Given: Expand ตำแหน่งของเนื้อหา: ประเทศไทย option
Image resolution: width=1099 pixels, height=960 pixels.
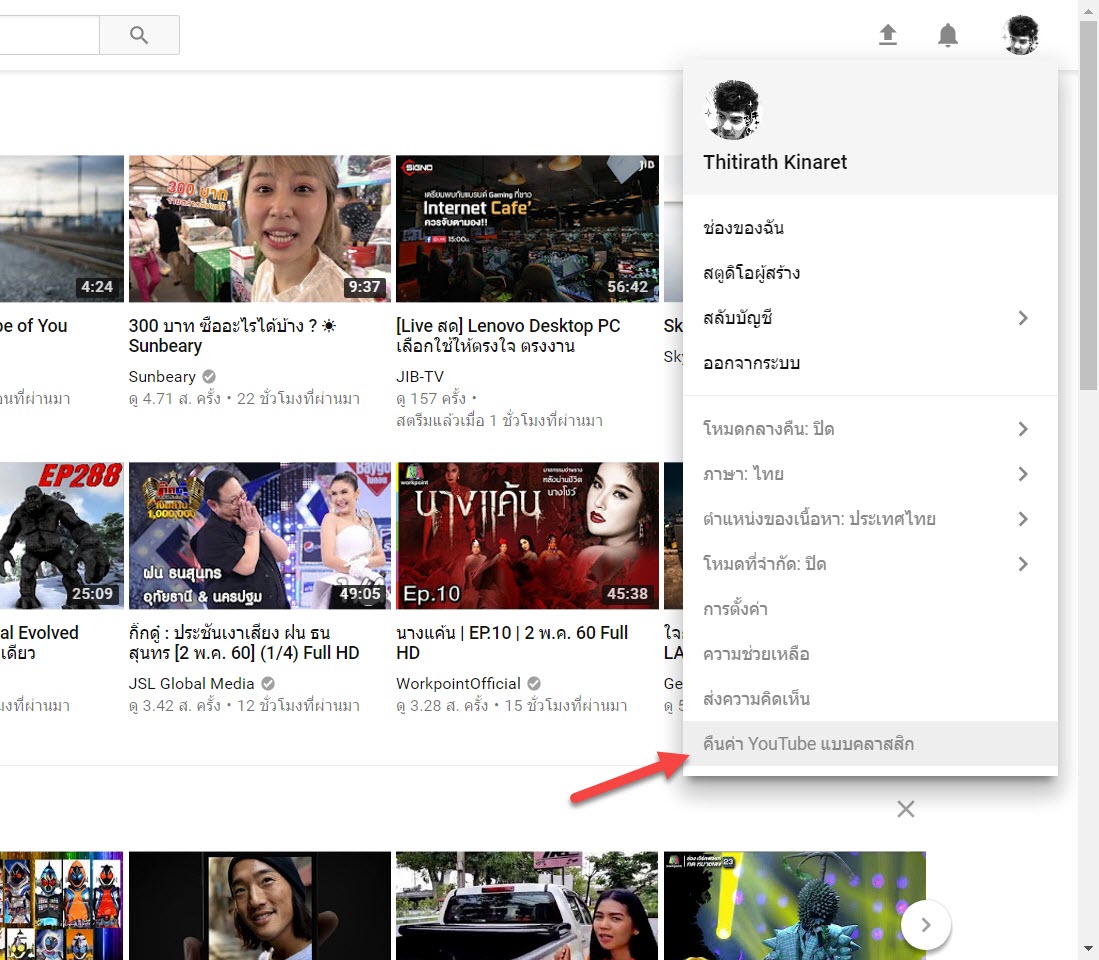Looking at the screenshot, I should (x=868, y=519).
